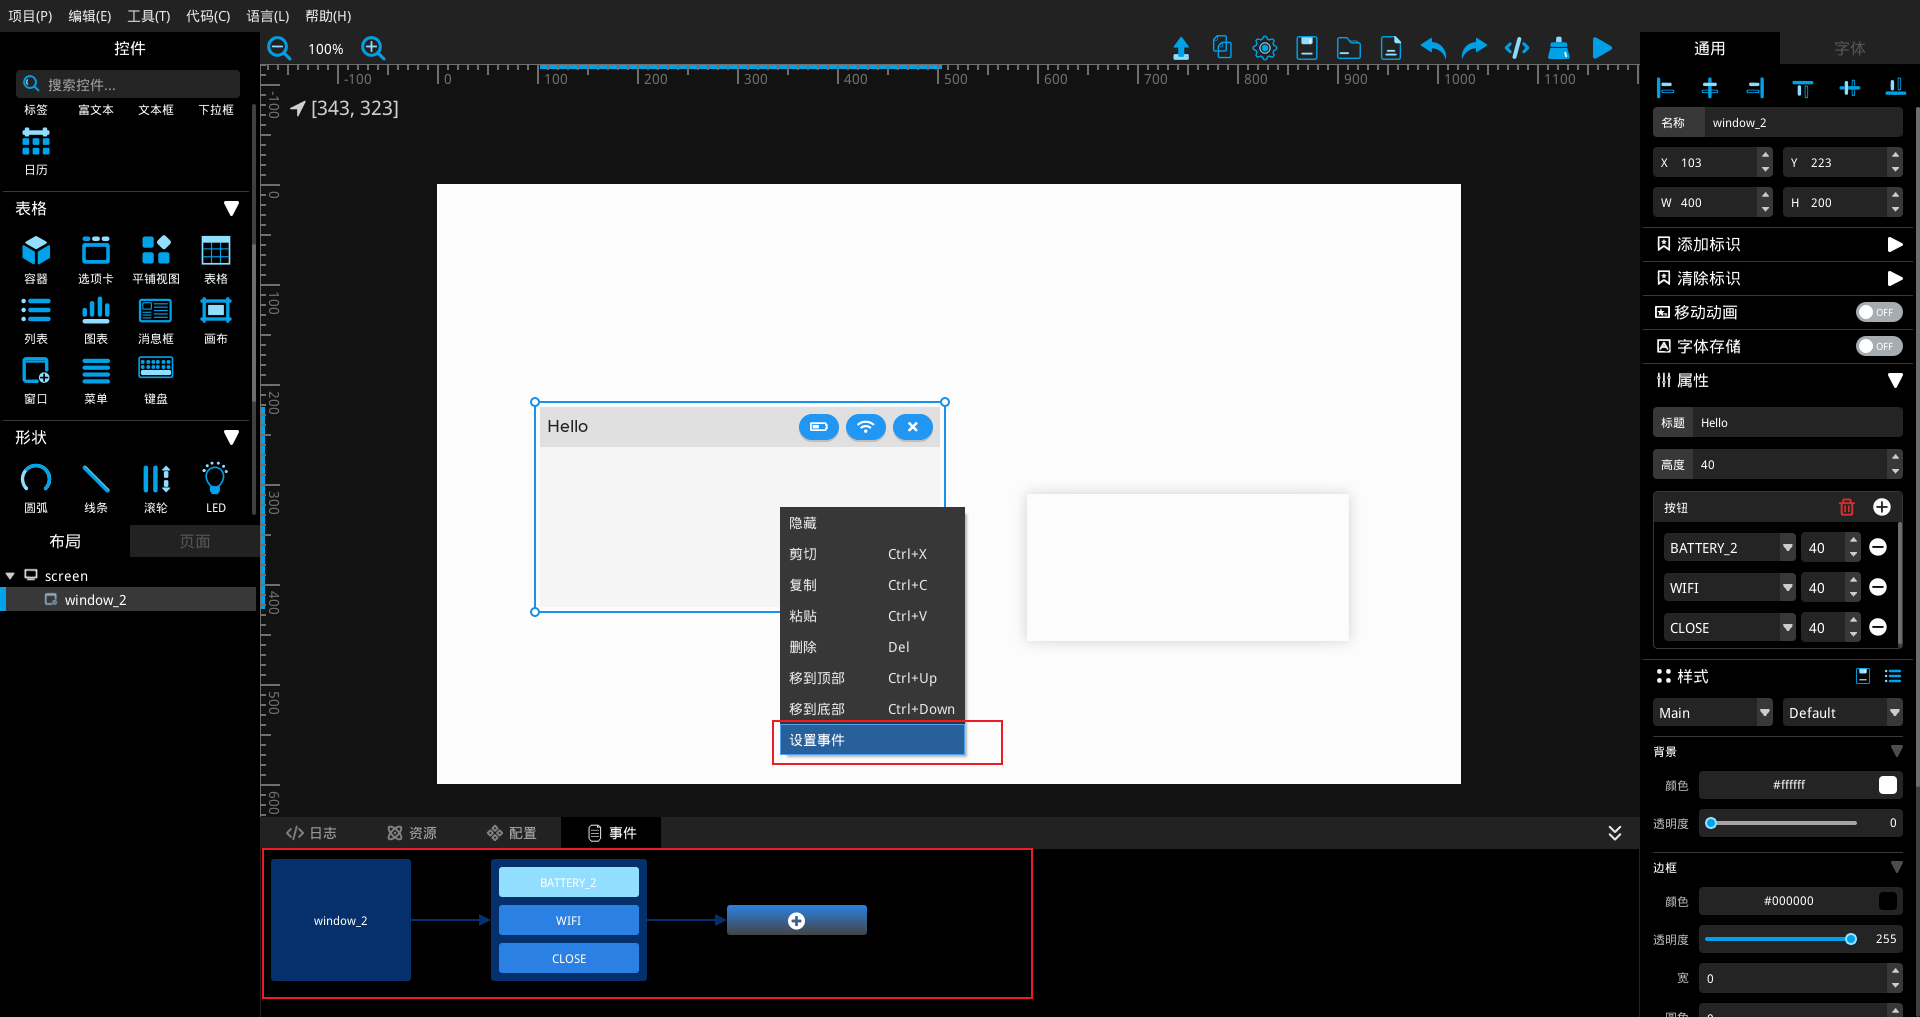Image resolution: width=1920 pixels, height=1017 pixels.
Task: Select the Keyboard (键盘) widget
Action: tap(156, 380)
